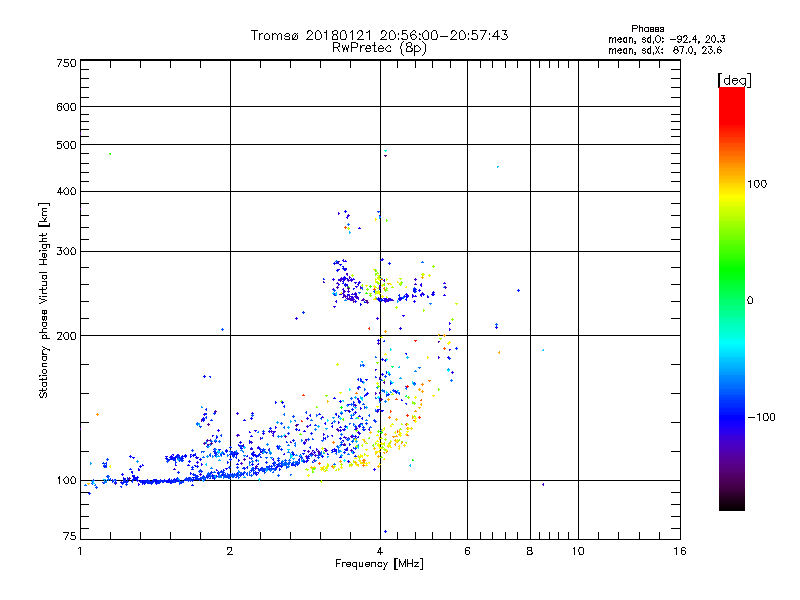800x600 pixels.
Task: Click the y-axis tick label '300'
Action: (66, 251)
